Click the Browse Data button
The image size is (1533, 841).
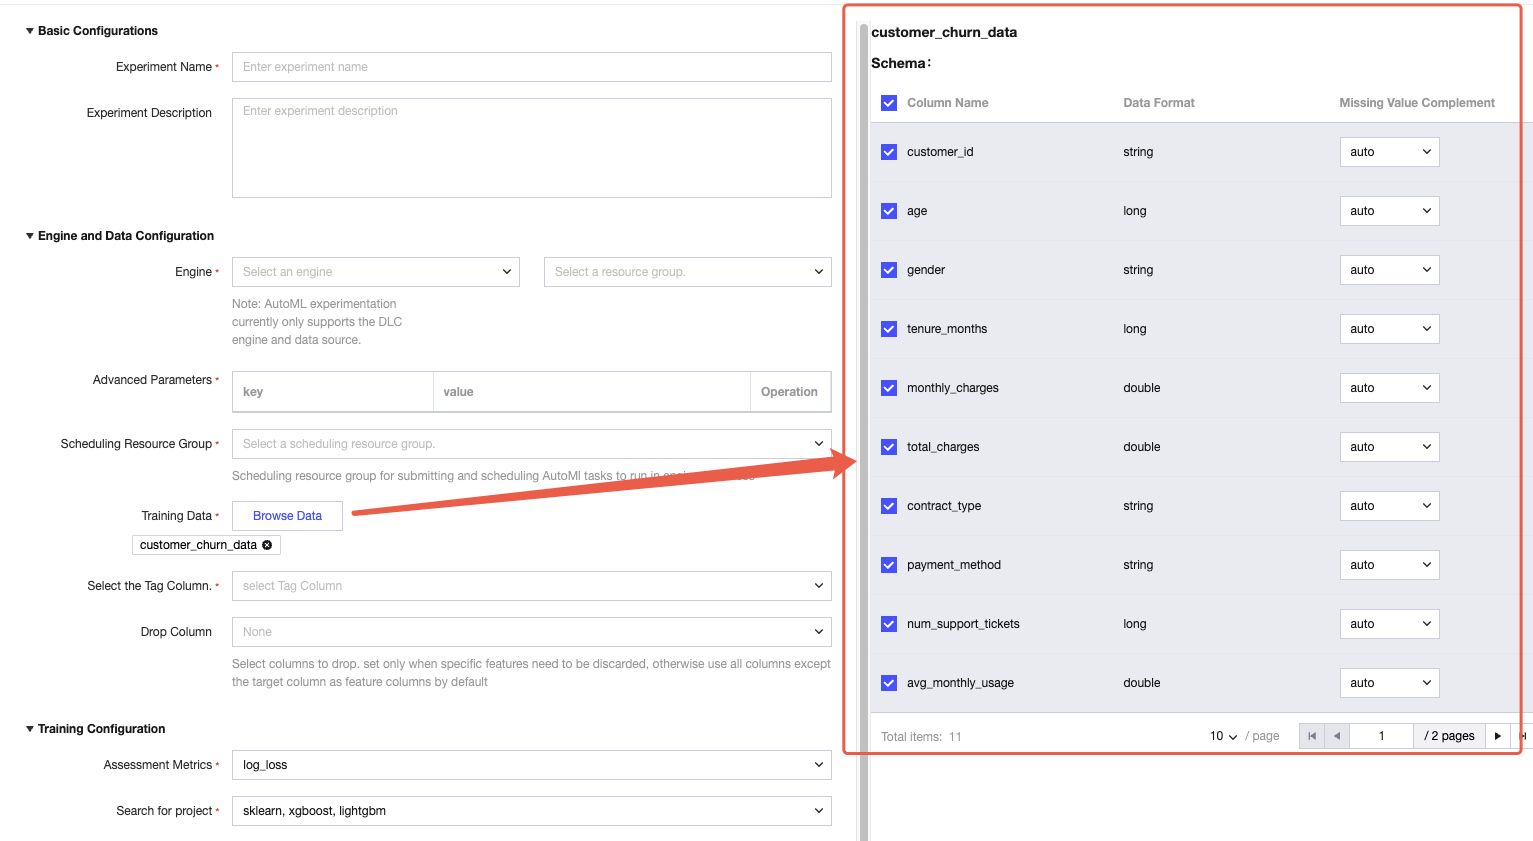click(x=287, y=516)
